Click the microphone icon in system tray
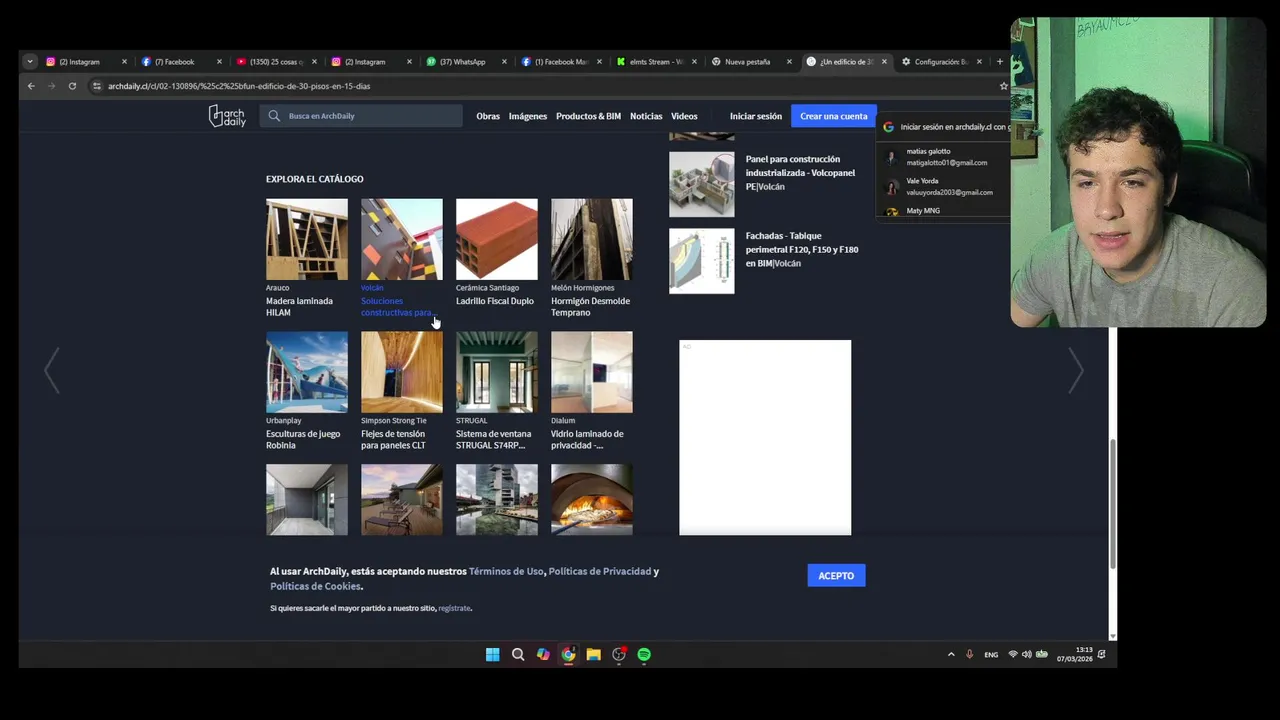Viewport: 1280px width, 720px height. [x=969, y=654]
